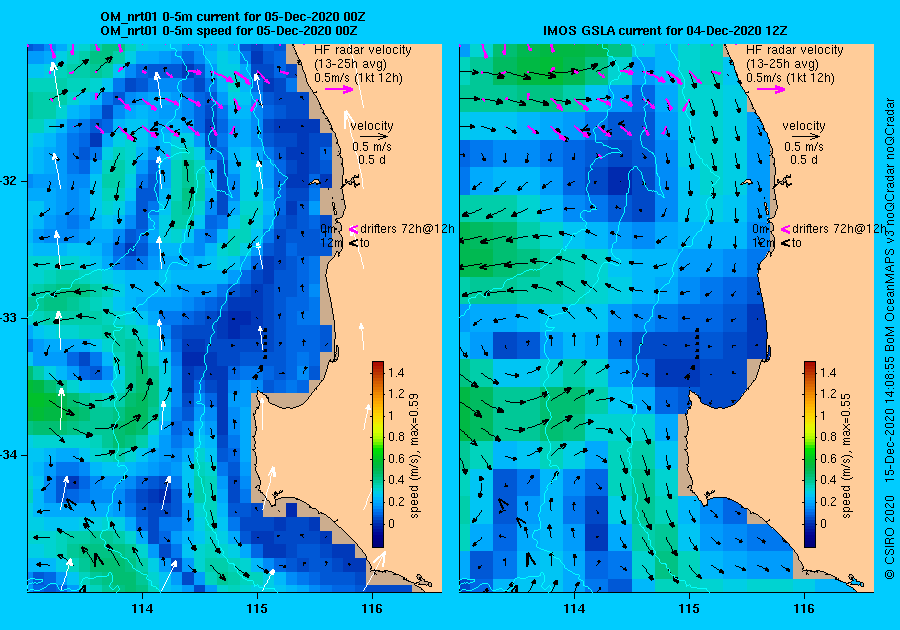The width and height of the screenshot is (900, 630).
Task: Click latitude label -34 on the left axis
Action: point(11,456)
